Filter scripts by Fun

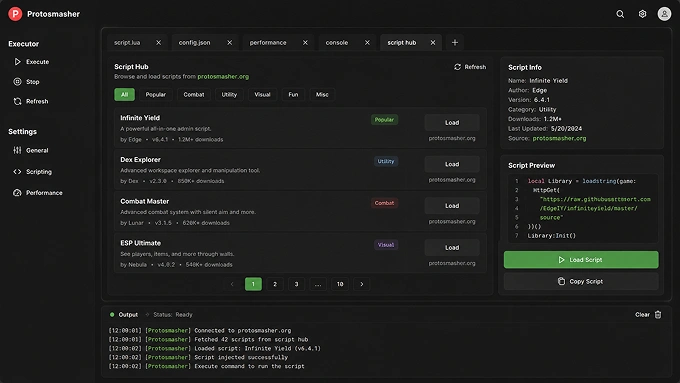coord(293,95)
